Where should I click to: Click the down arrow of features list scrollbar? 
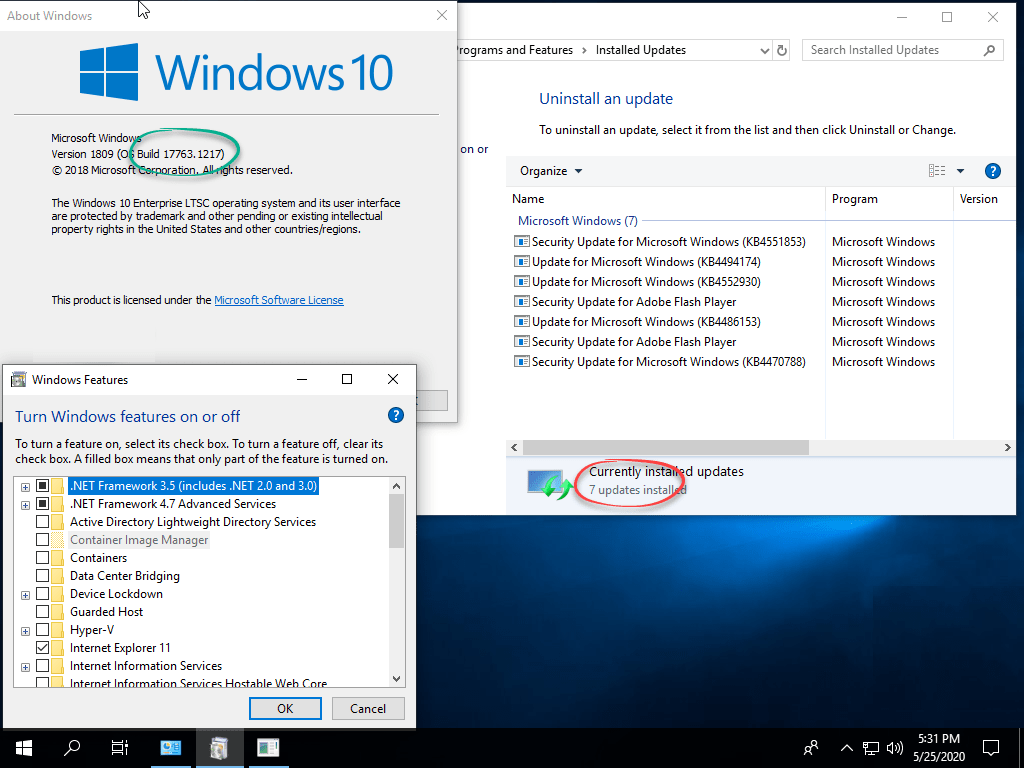396,679
